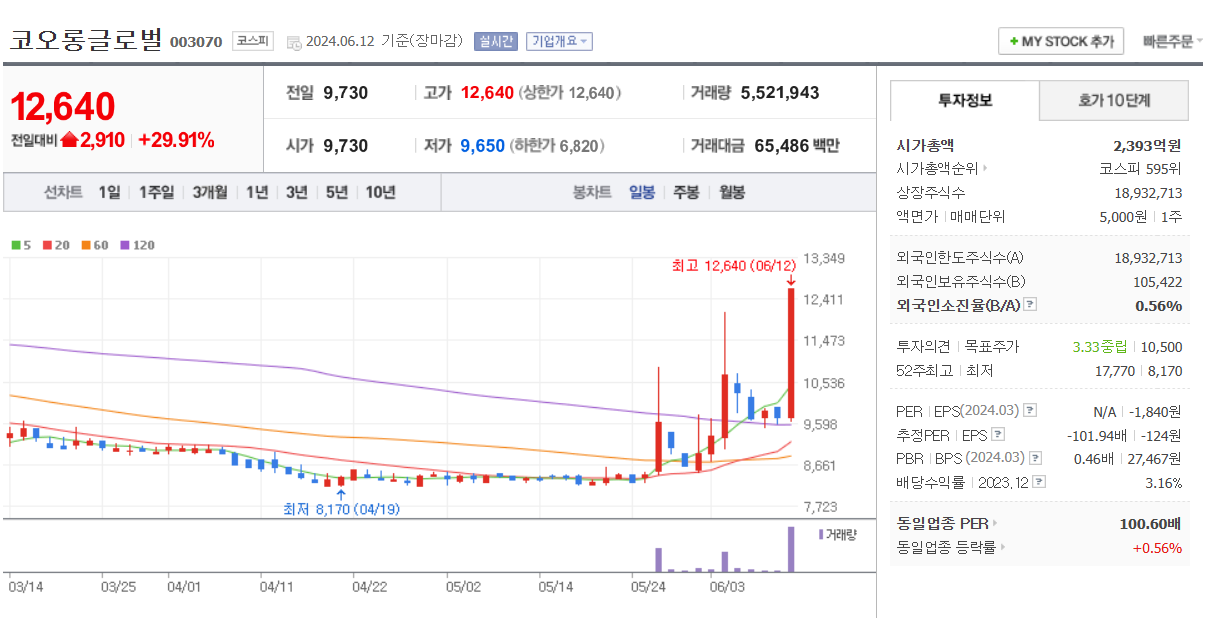Click the 상한가 12,640 text
The height and width of the screenshot is (618, 1206).
[569, 93]
